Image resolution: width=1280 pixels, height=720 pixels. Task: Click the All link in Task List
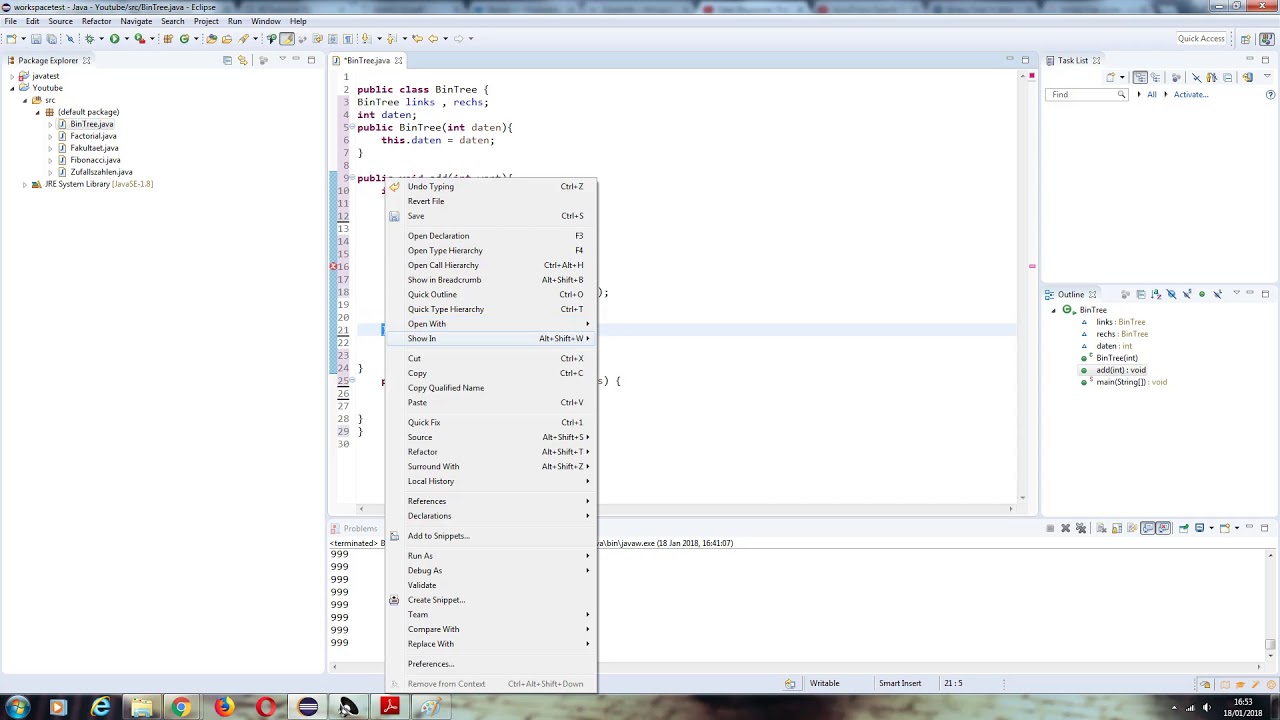(x=1152, y=94)
